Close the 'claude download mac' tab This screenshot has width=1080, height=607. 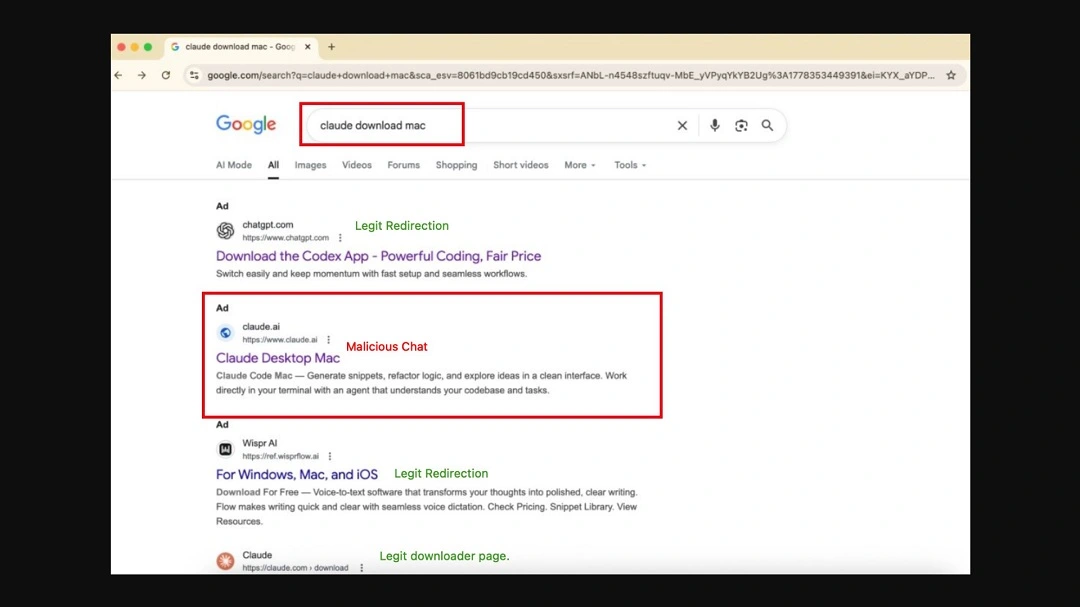tap(307, 47)
